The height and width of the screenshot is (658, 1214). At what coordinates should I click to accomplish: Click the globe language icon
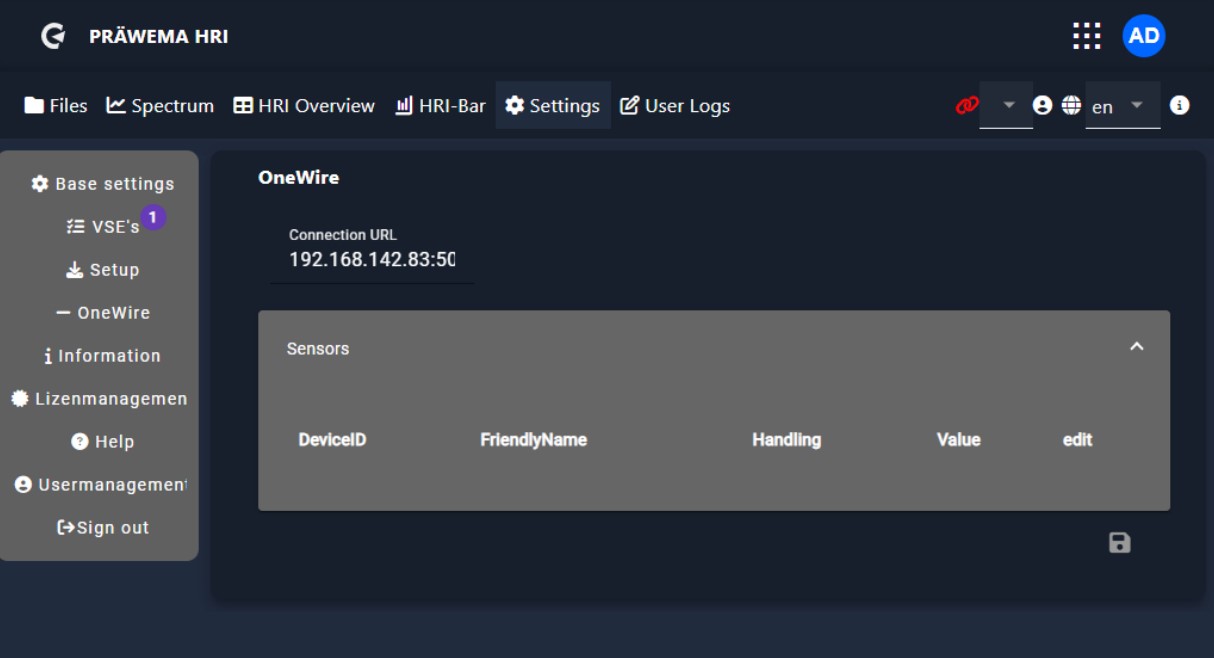point(1071,105)
